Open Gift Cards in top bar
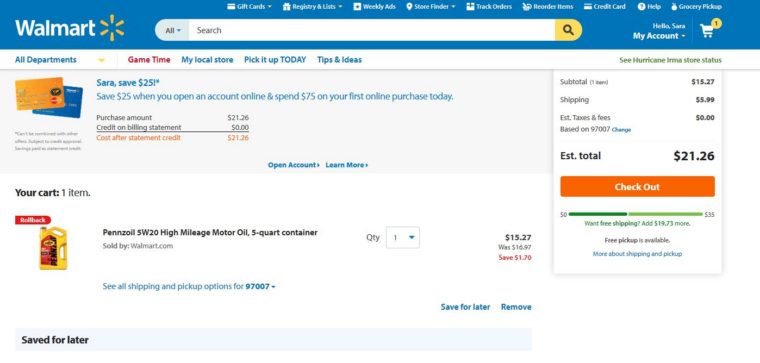 point(249,7)
